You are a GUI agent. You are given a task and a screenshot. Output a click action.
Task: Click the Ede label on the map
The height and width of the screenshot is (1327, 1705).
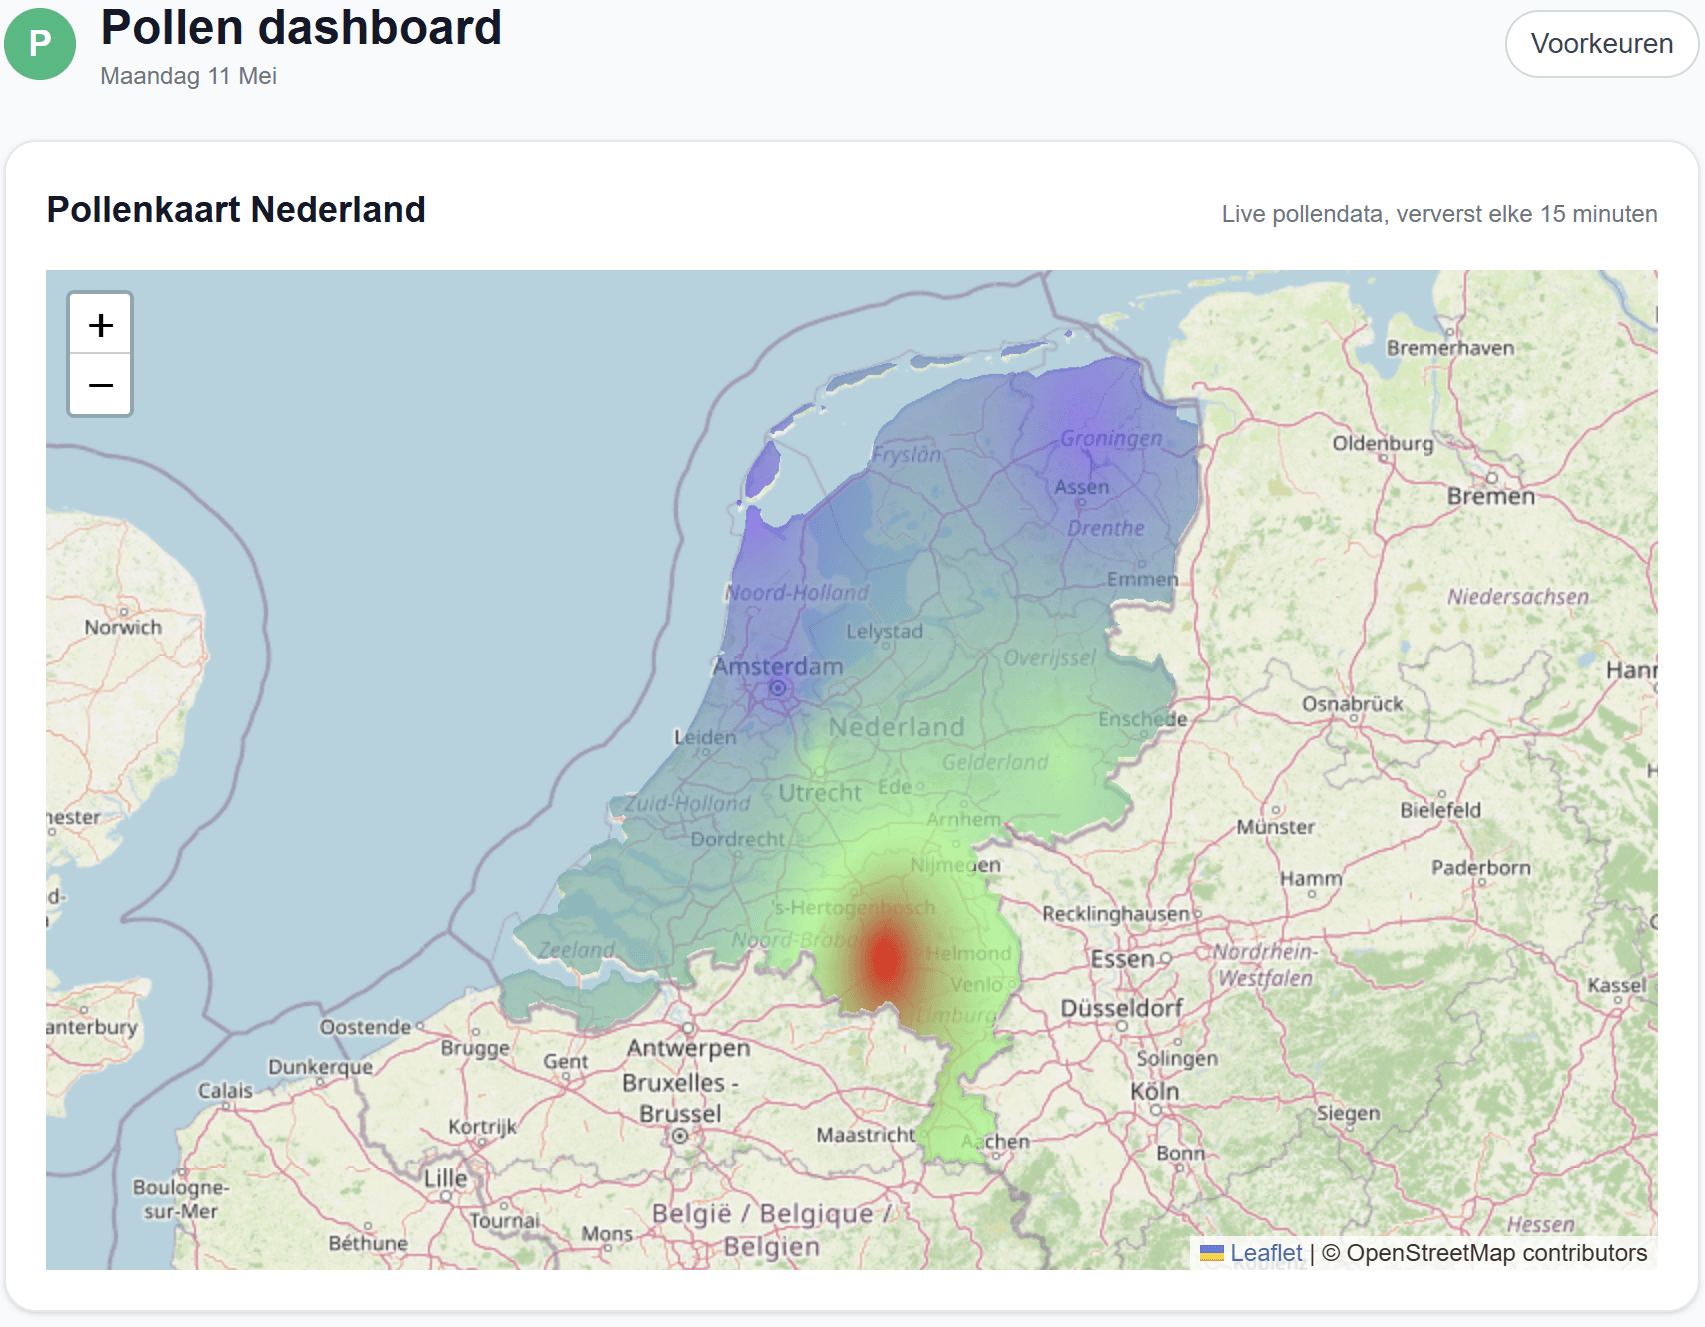pos(895,787)
